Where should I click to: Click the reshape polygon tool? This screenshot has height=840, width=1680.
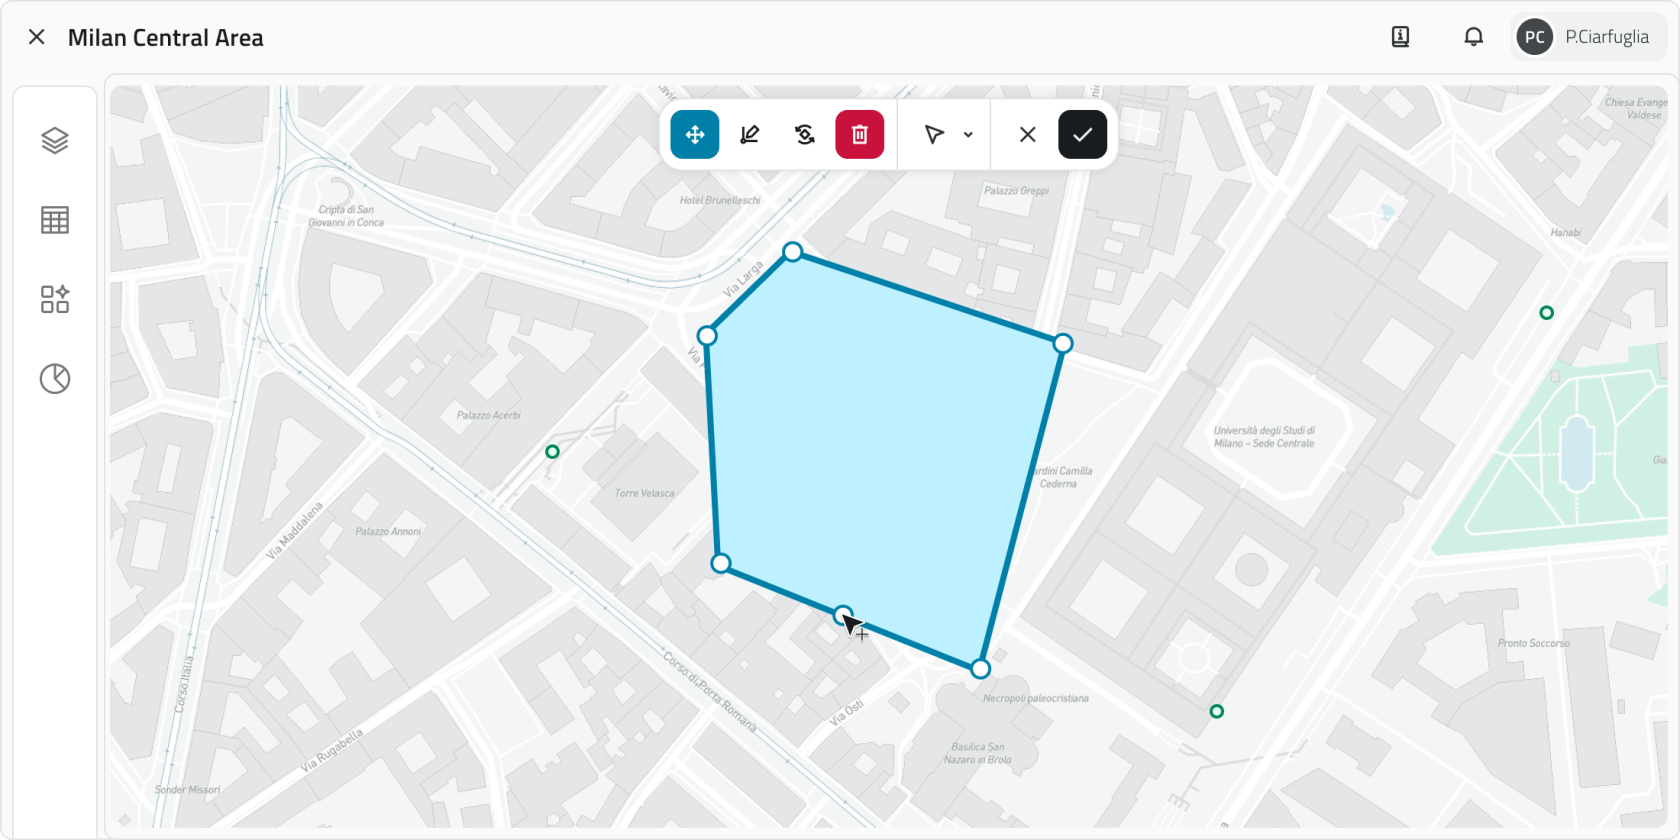[x=804, y=135]
